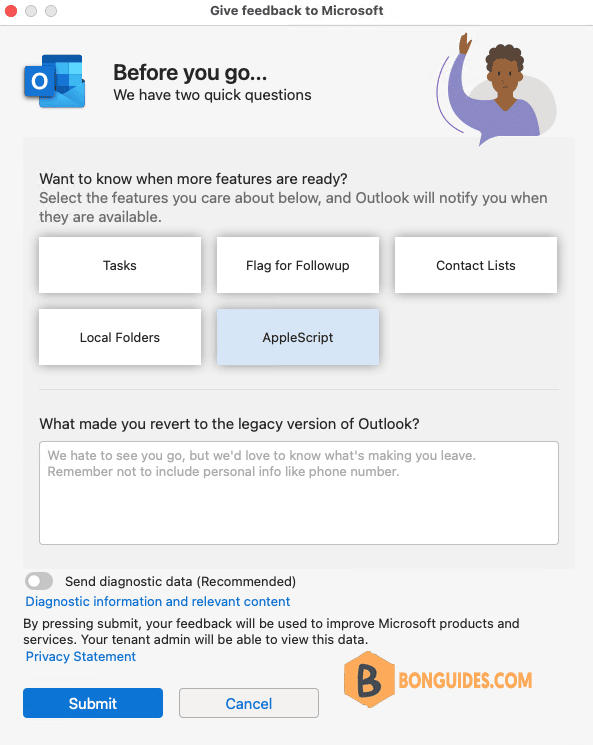The image size is (593, 745).
Task: Select the Tasks feature tile
Action: point(120,265)
